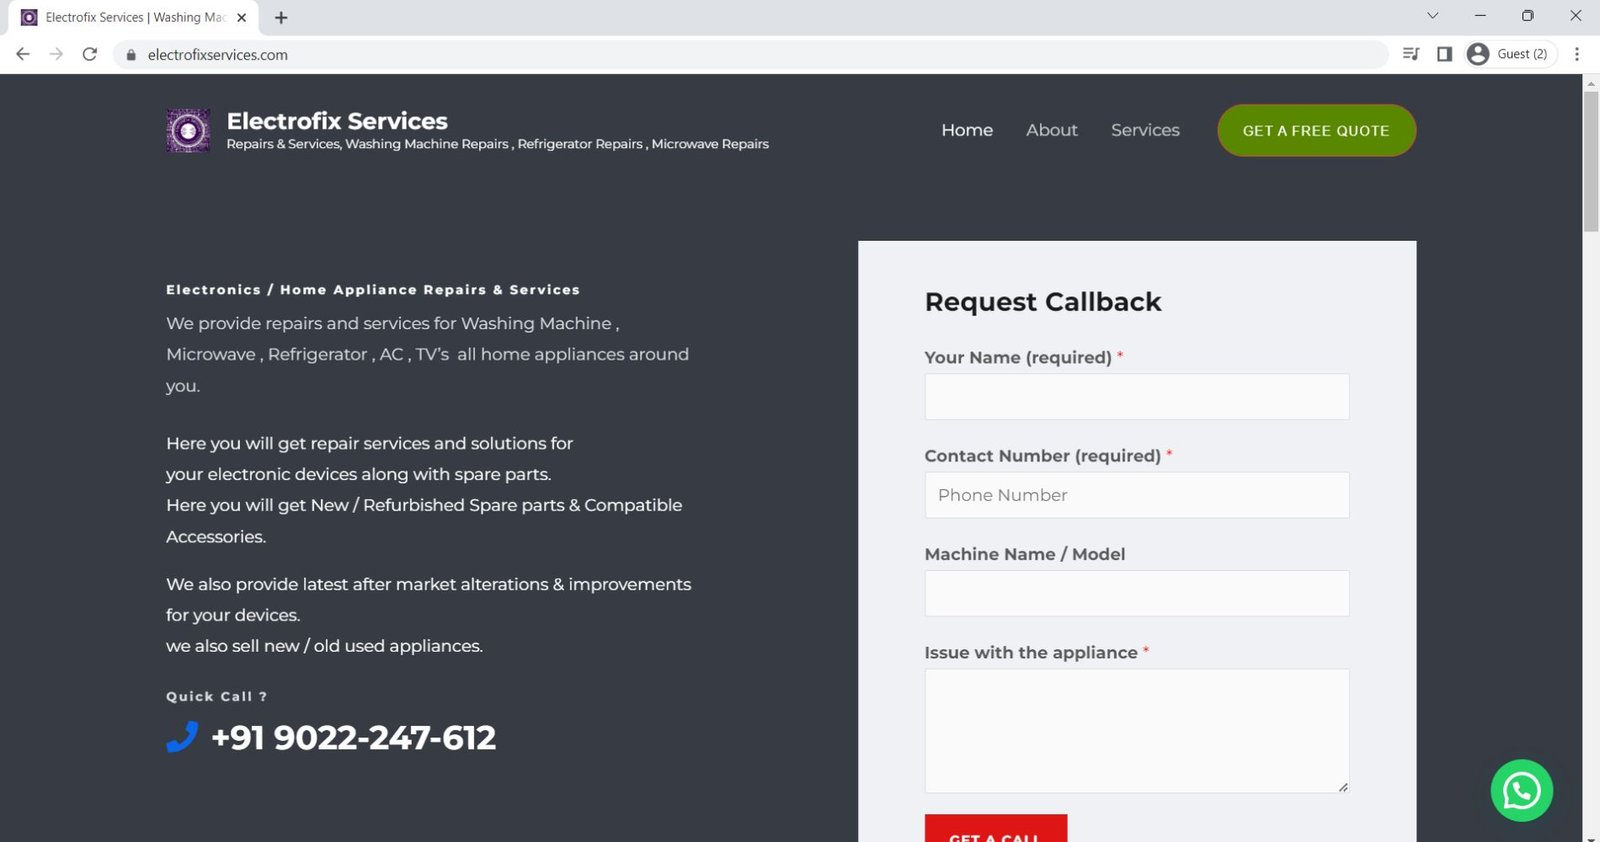The height and width of the screenshot is (842, 1600).
Task: Reload the page with the refresh icon
Action: point(90,54)
